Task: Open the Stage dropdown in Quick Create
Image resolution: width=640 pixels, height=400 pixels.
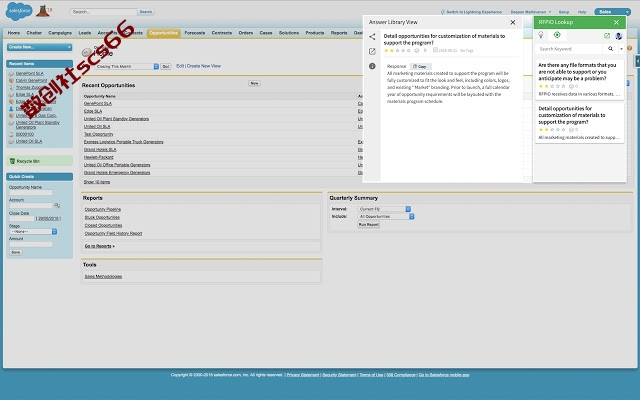Action: [x=33, y=231]
